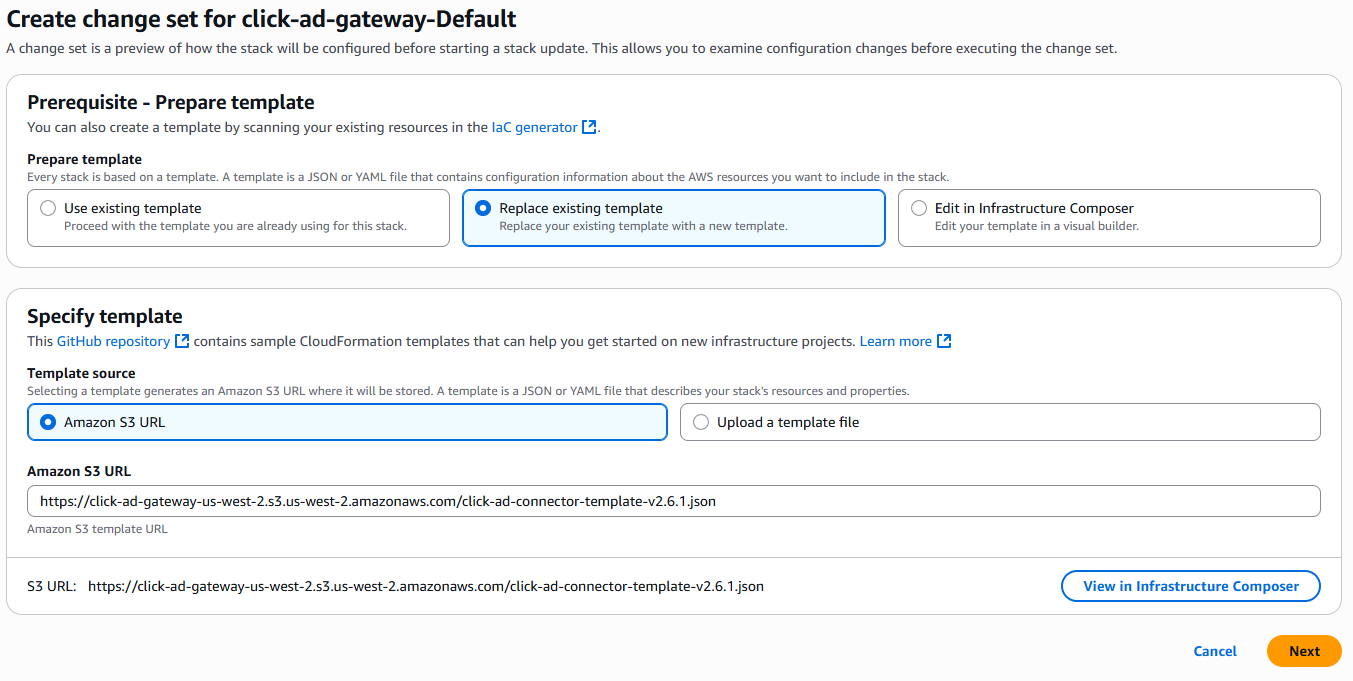Click 'Proceed with the template you are already using' description
The height and width of the screenshot is (681, 1353).
235,226
